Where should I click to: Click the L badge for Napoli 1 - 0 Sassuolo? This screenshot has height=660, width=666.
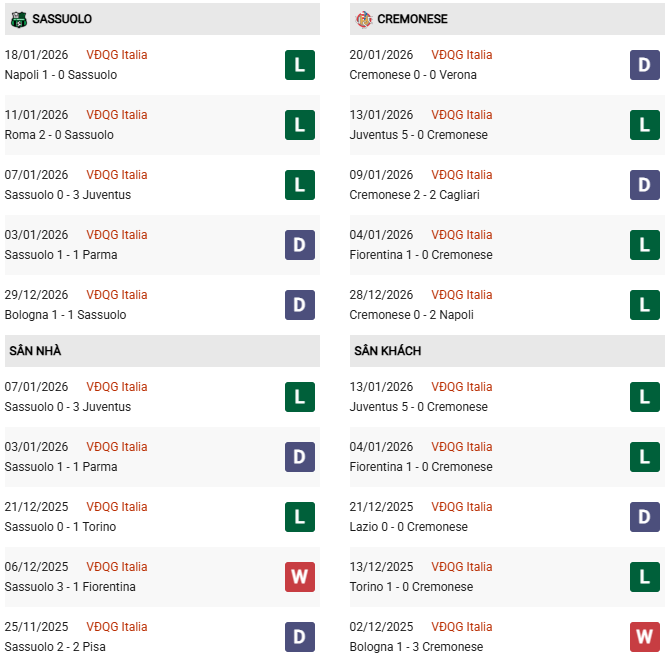tap(299, 65)
